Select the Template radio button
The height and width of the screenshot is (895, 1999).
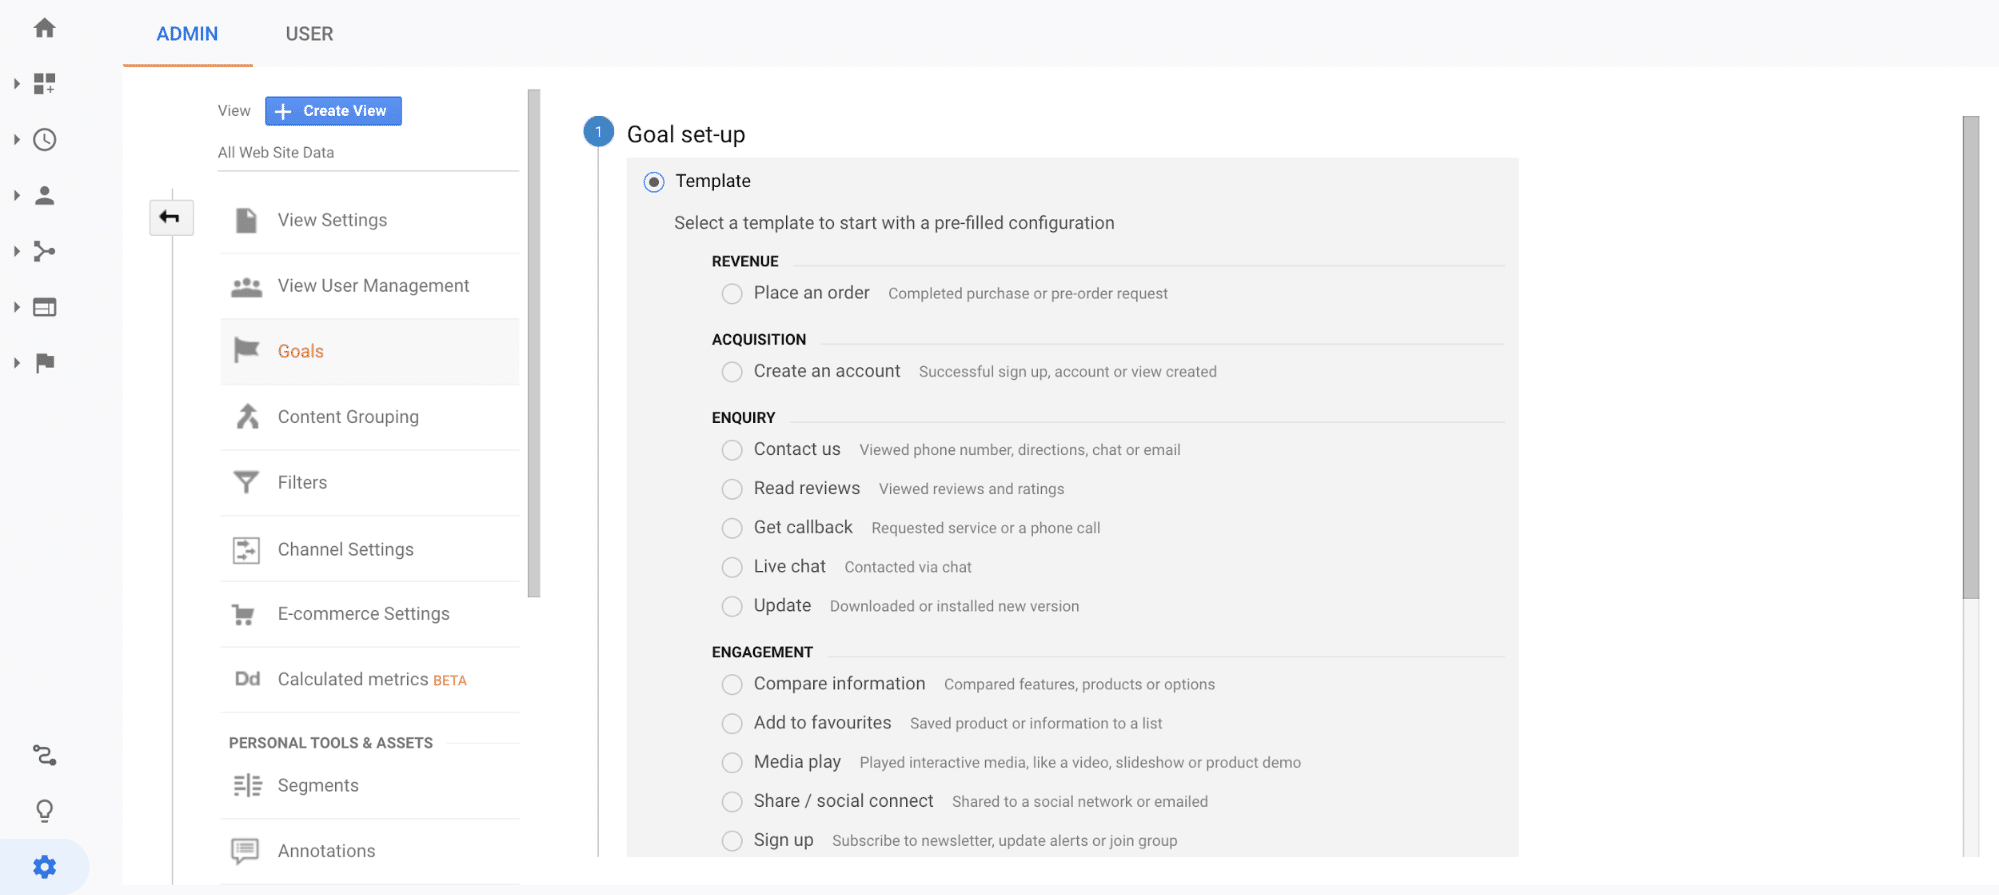(x=654, y=182)
